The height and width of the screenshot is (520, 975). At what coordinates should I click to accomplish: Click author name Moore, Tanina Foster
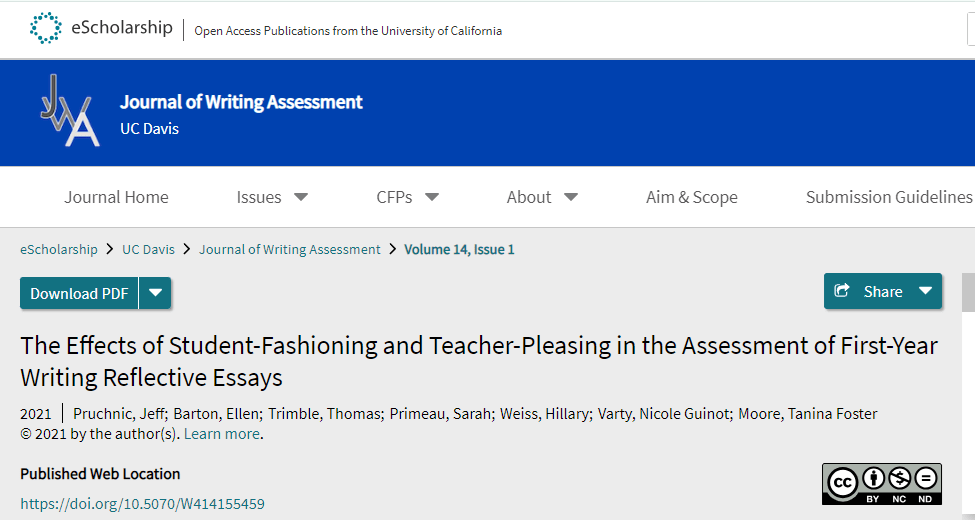pos(808,414)
